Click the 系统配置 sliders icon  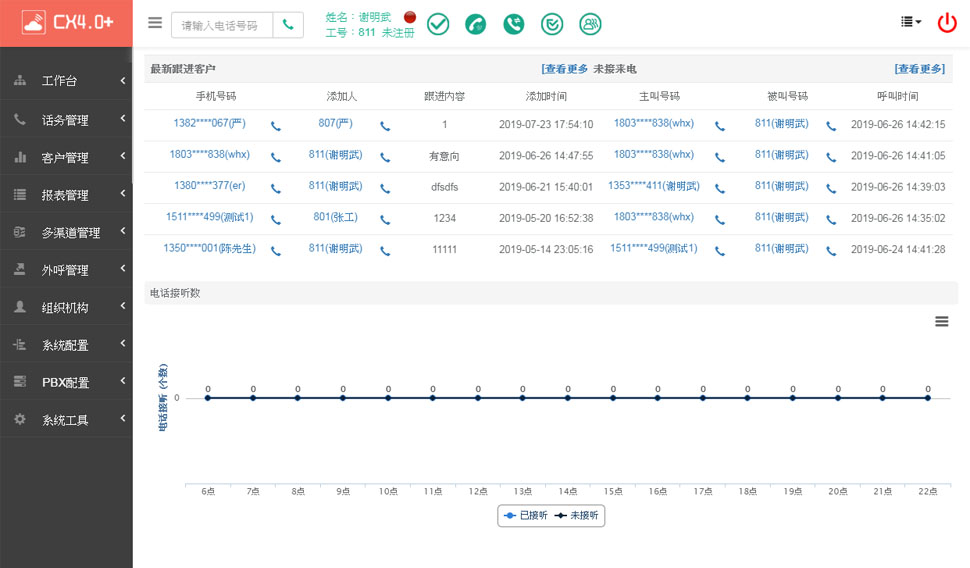[x=20, y=344]
